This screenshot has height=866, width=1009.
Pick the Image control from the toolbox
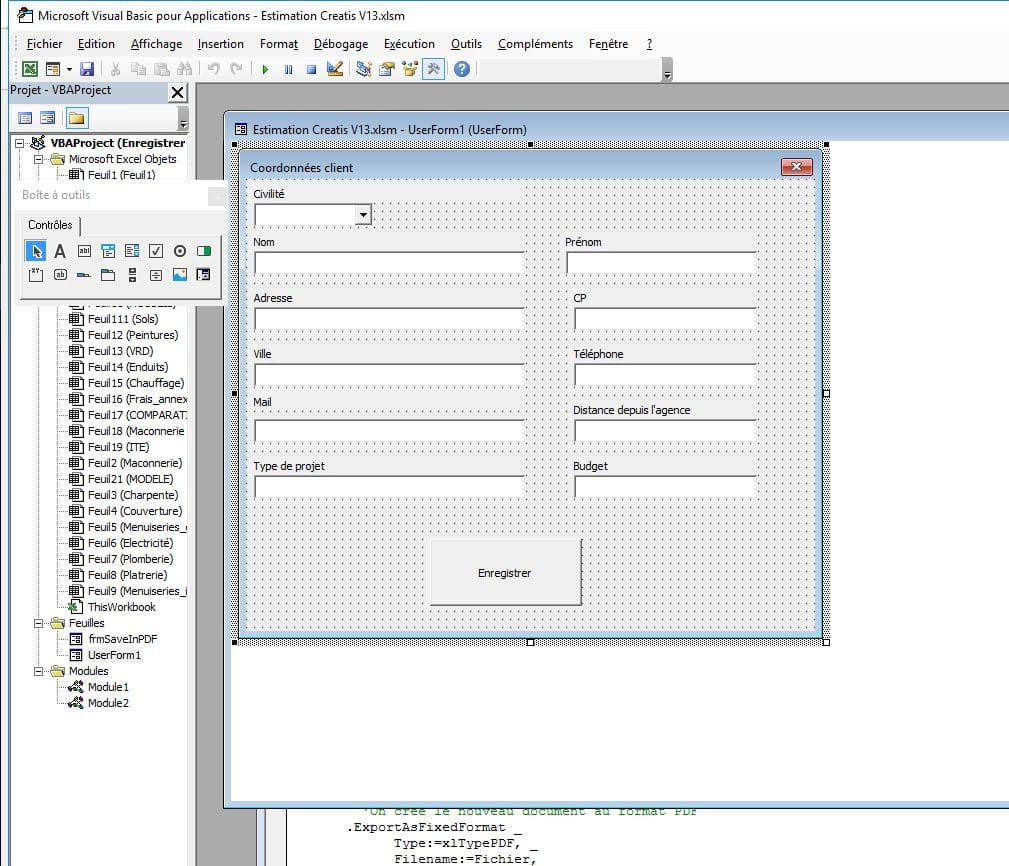click(x=180, y=274)
